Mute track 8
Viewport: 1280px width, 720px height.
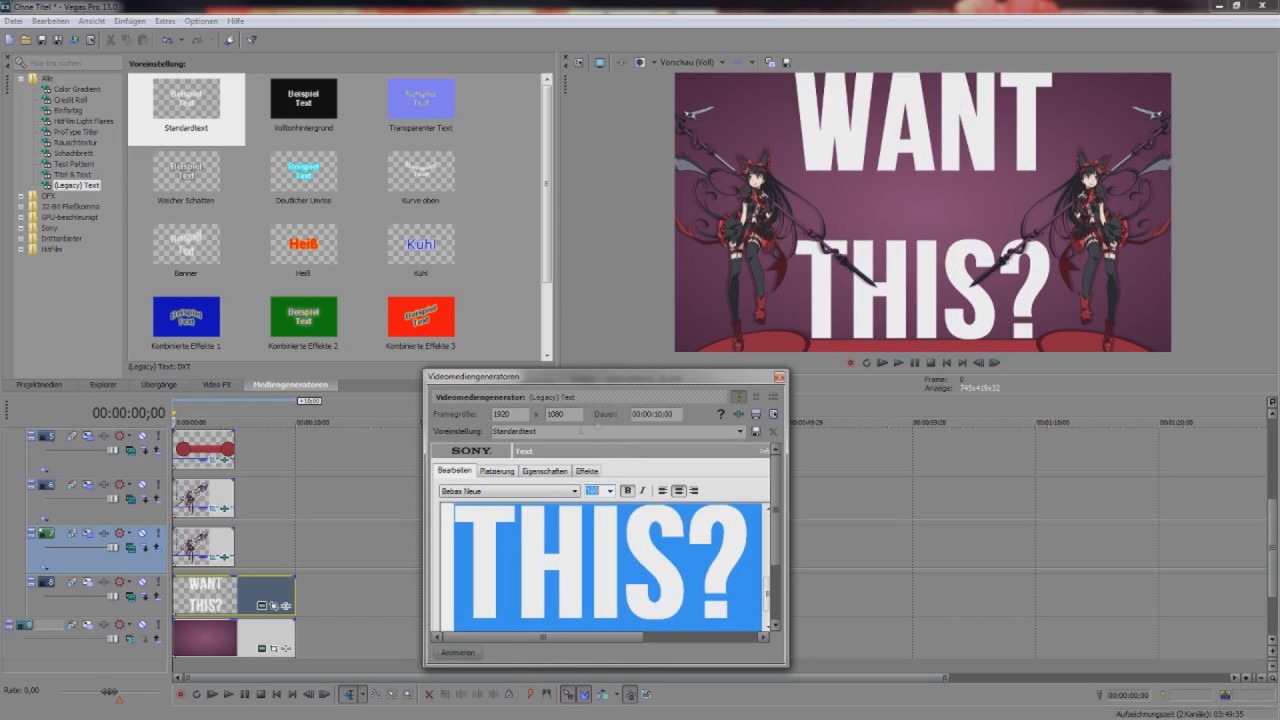142,582
